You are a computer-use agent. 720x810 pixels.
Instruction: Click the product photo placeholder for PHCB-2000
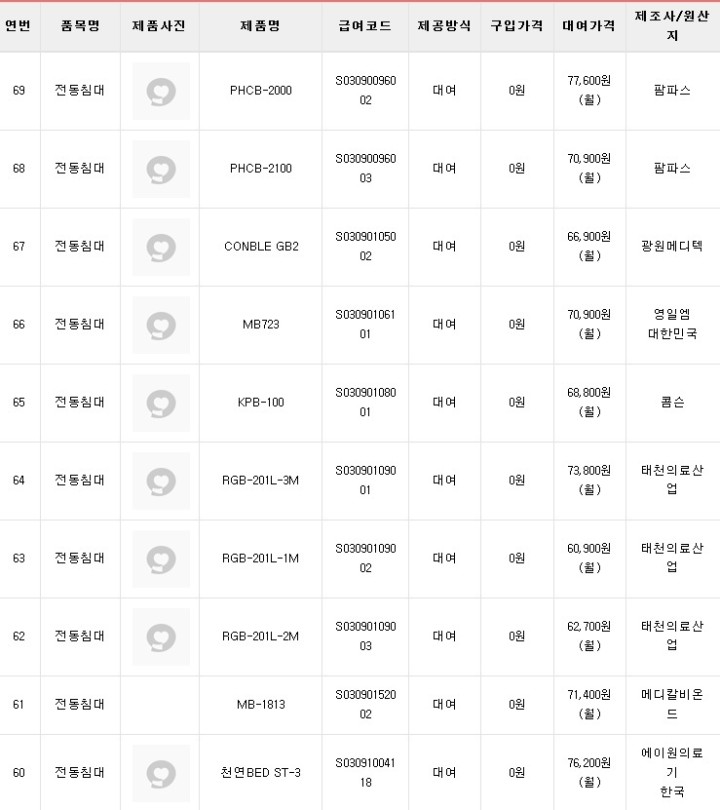pos(160,91)
